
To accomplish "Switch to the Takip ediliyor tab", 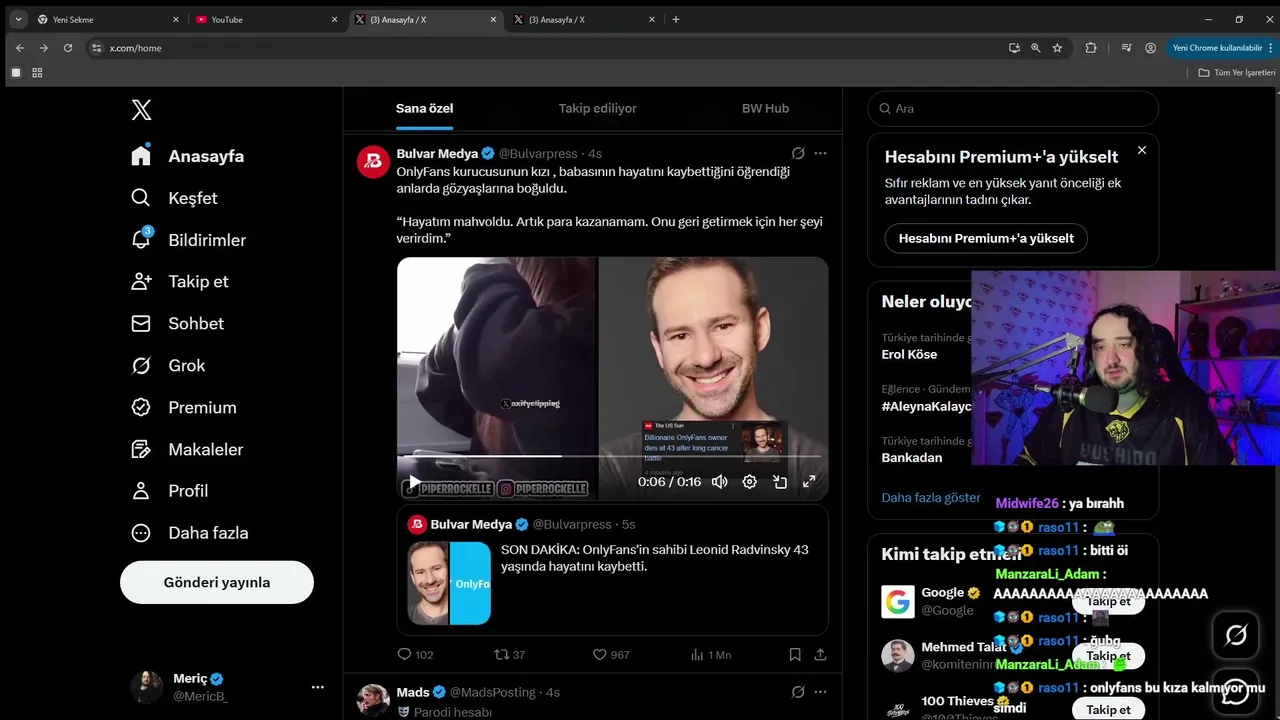I will tap(597, 108).
